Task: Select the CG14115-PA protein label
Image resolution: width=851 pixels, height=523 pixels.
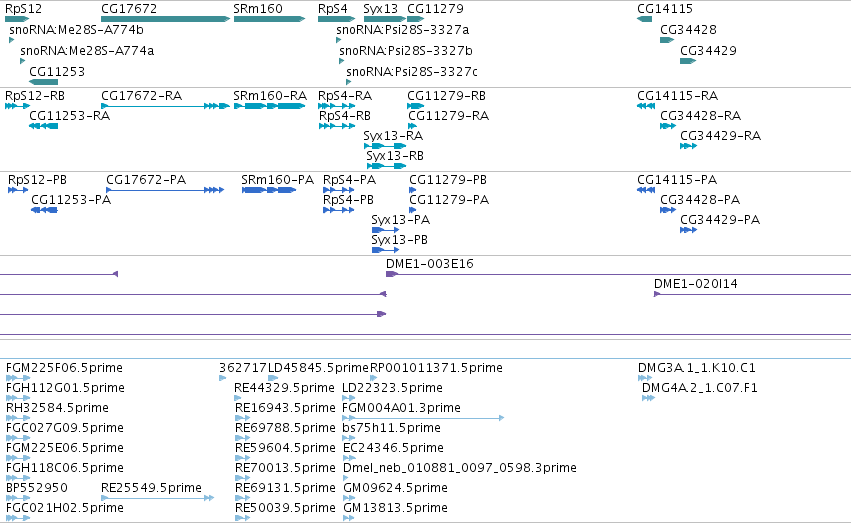Action: [677, 180]
